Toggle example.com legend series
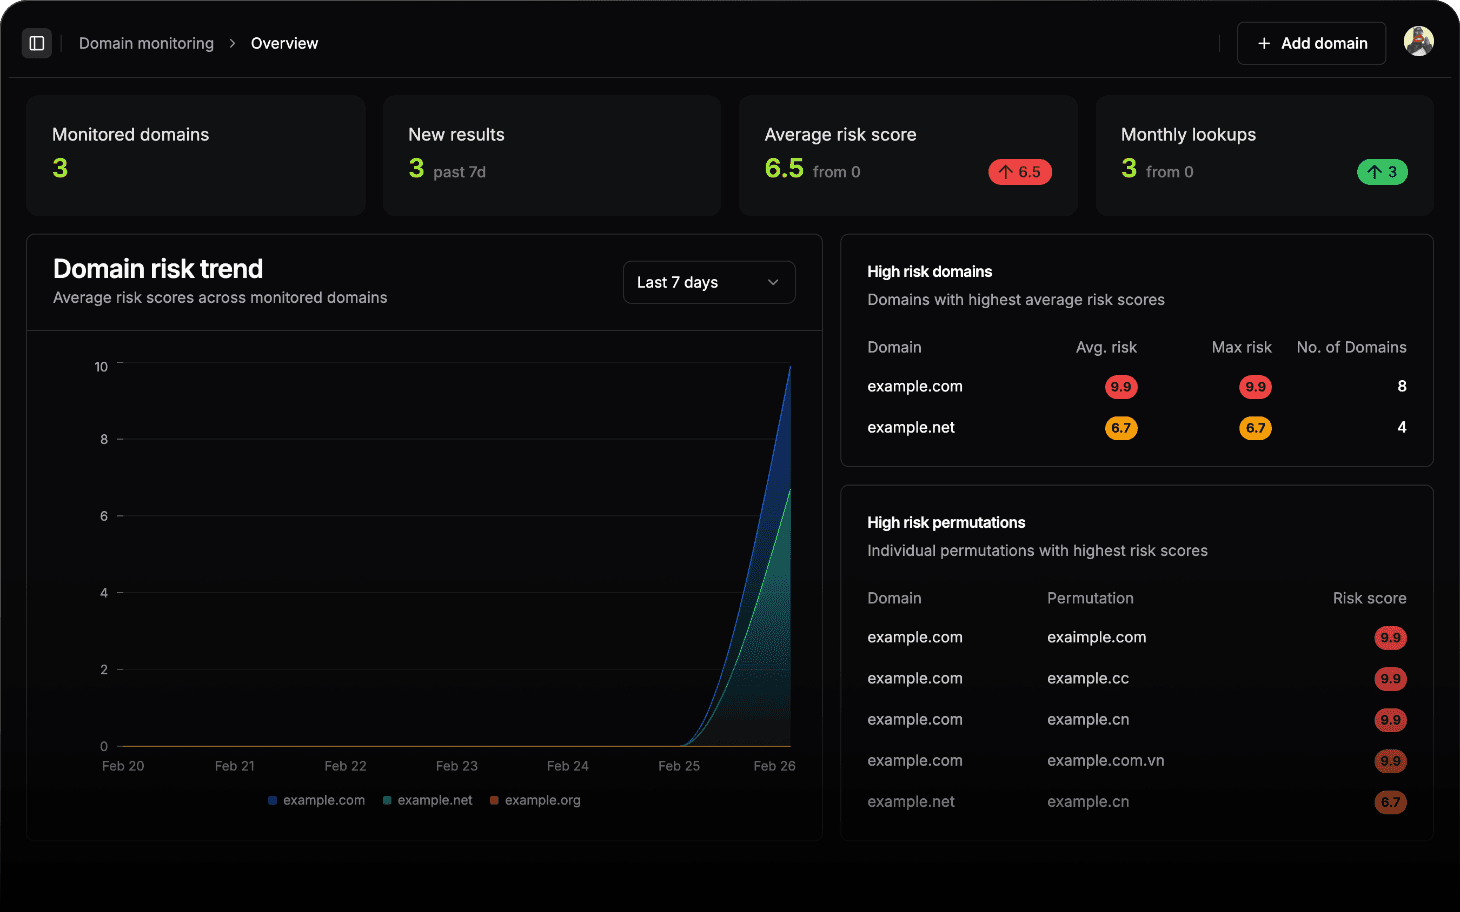The width and height of the screenshot is (1460, 912). click(x=316, y=800)
